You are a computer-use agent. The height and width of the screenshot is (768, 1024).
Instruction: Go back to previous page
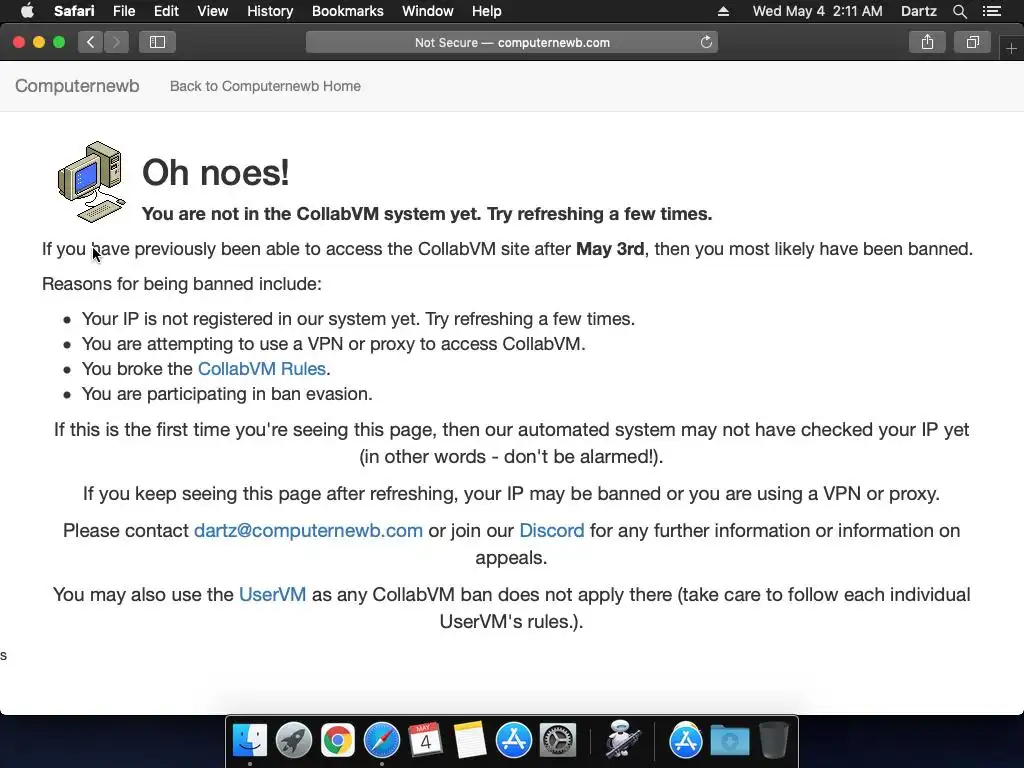90,42
